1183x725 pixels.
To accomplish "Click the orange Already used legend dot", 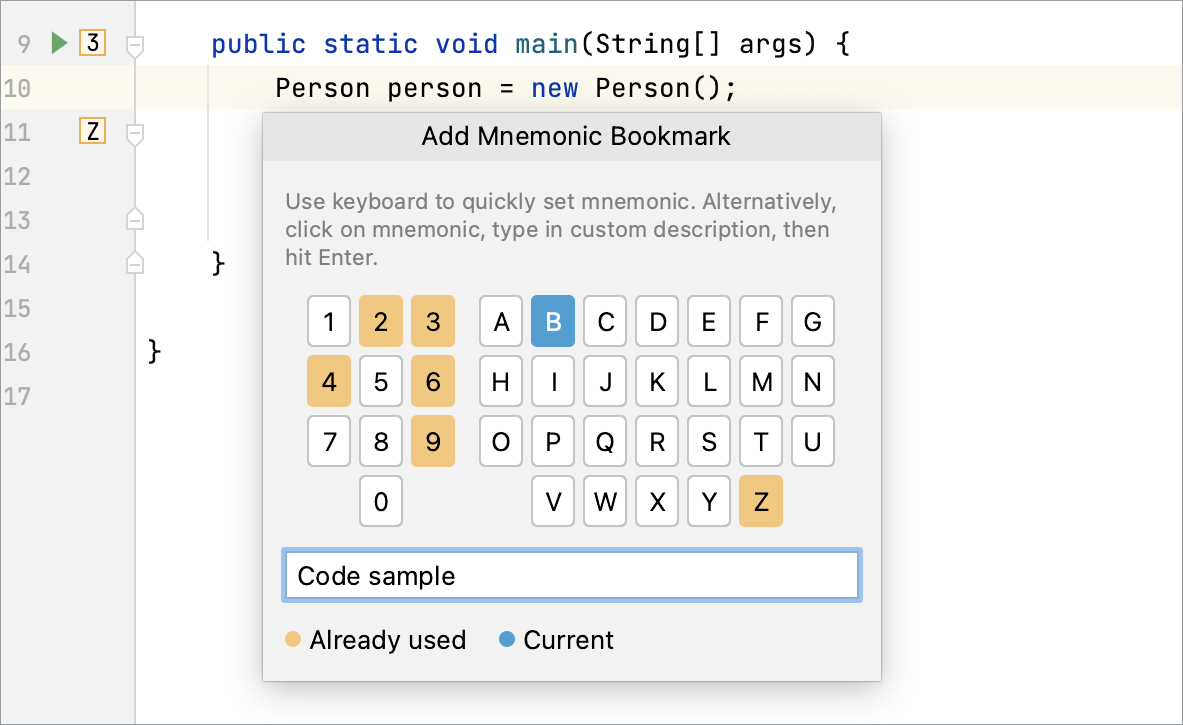I will [293, 640].
